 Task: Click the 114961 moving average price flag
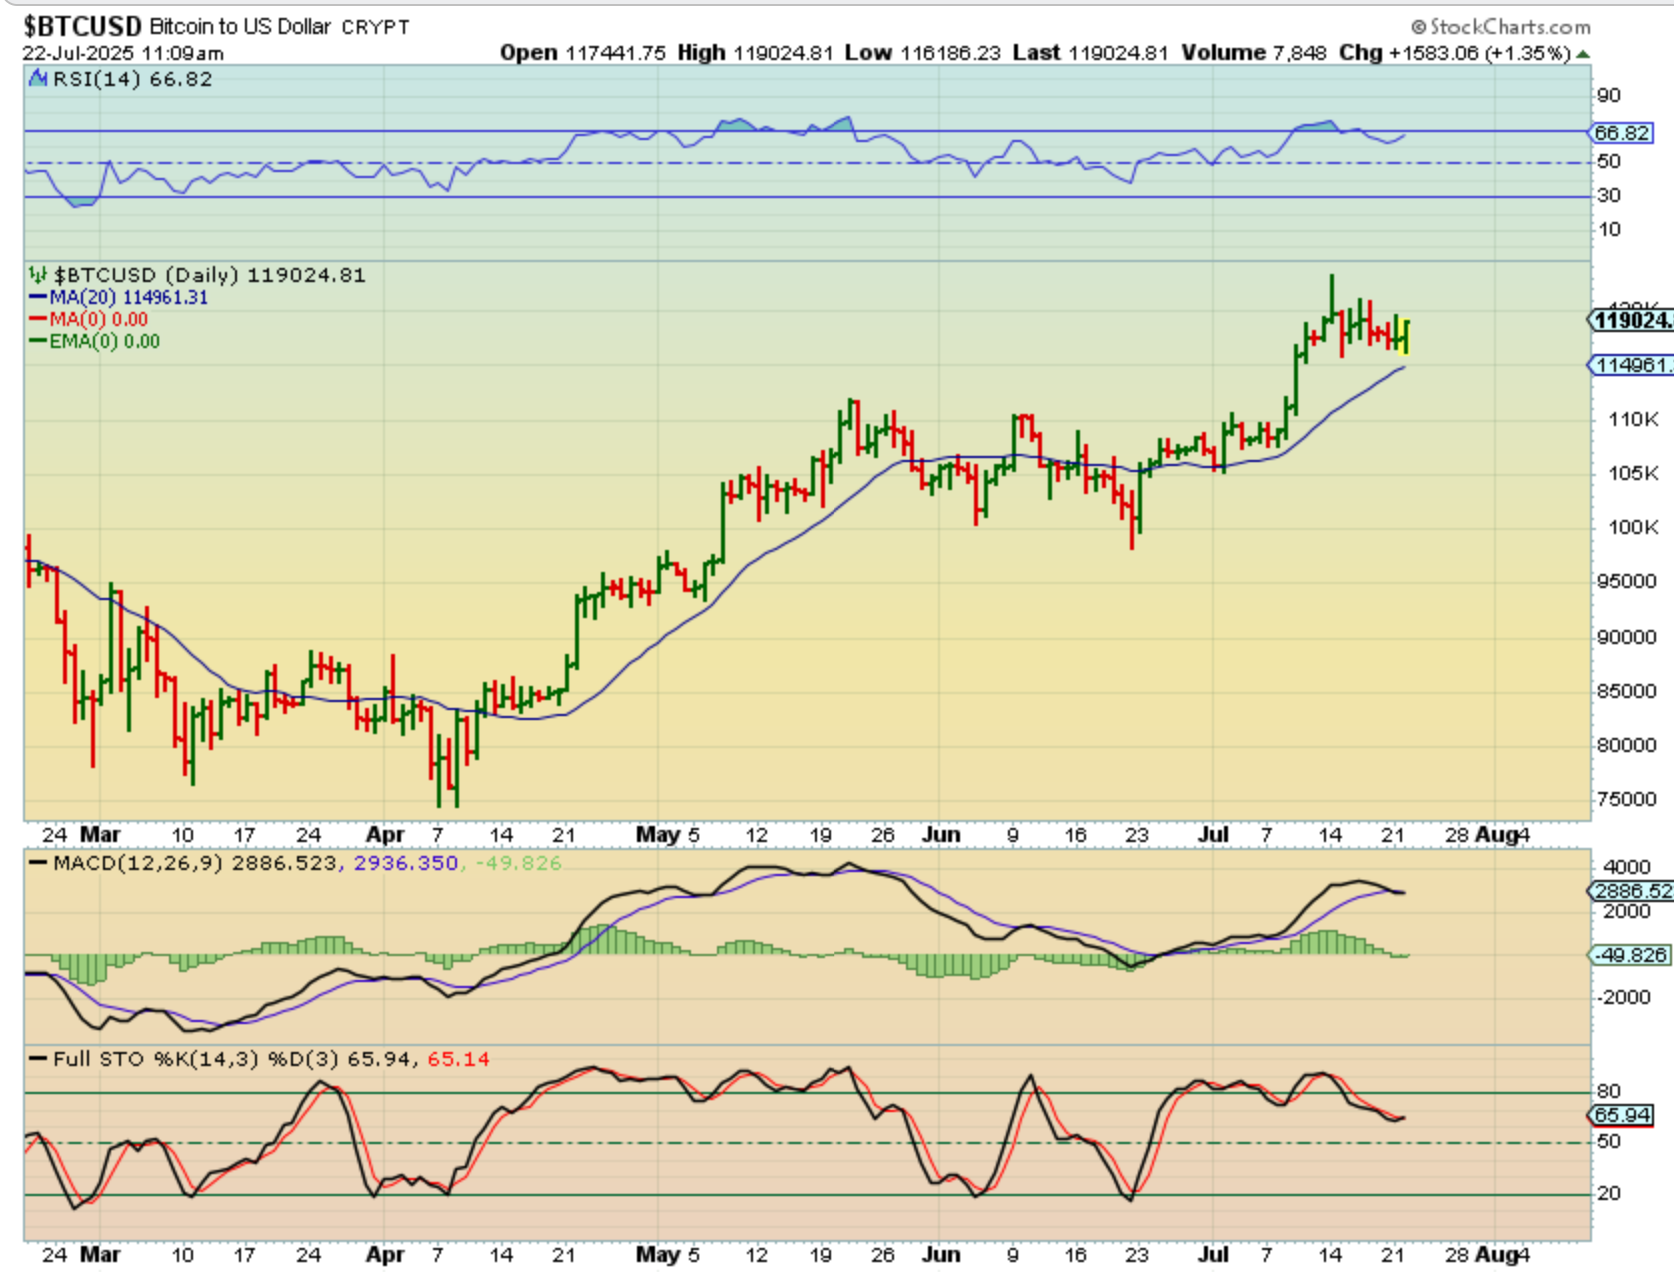[x=1631, y=365]
